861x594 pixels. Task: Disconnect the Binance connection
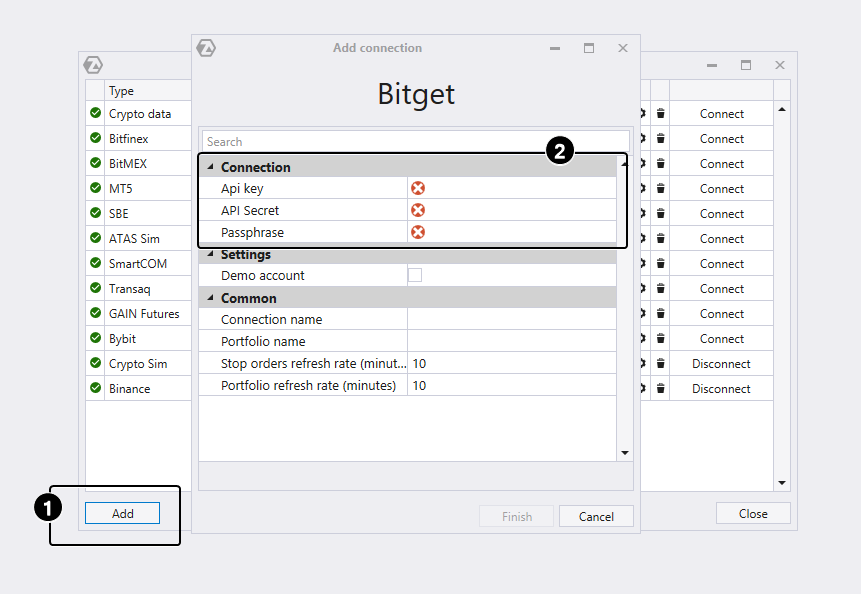point(721,389)
